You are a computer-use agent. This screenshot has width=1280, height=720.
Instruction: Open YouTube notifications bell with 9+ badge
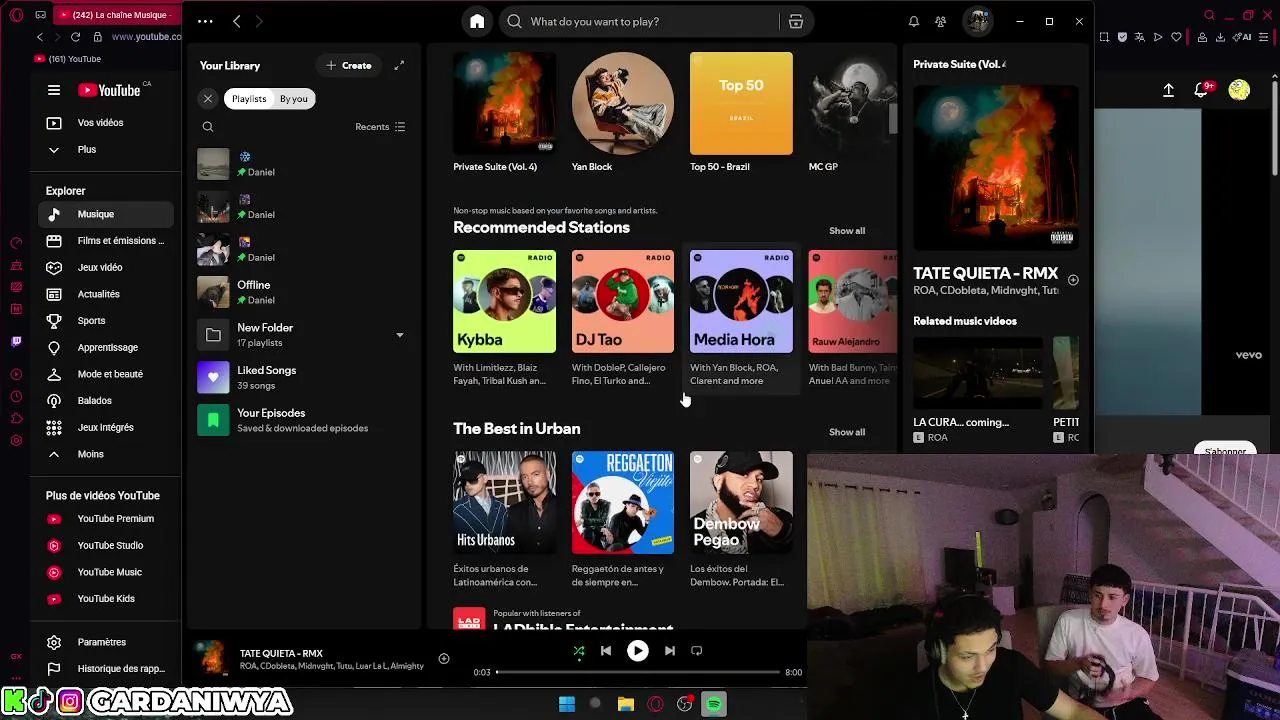tap(1203, 90)
